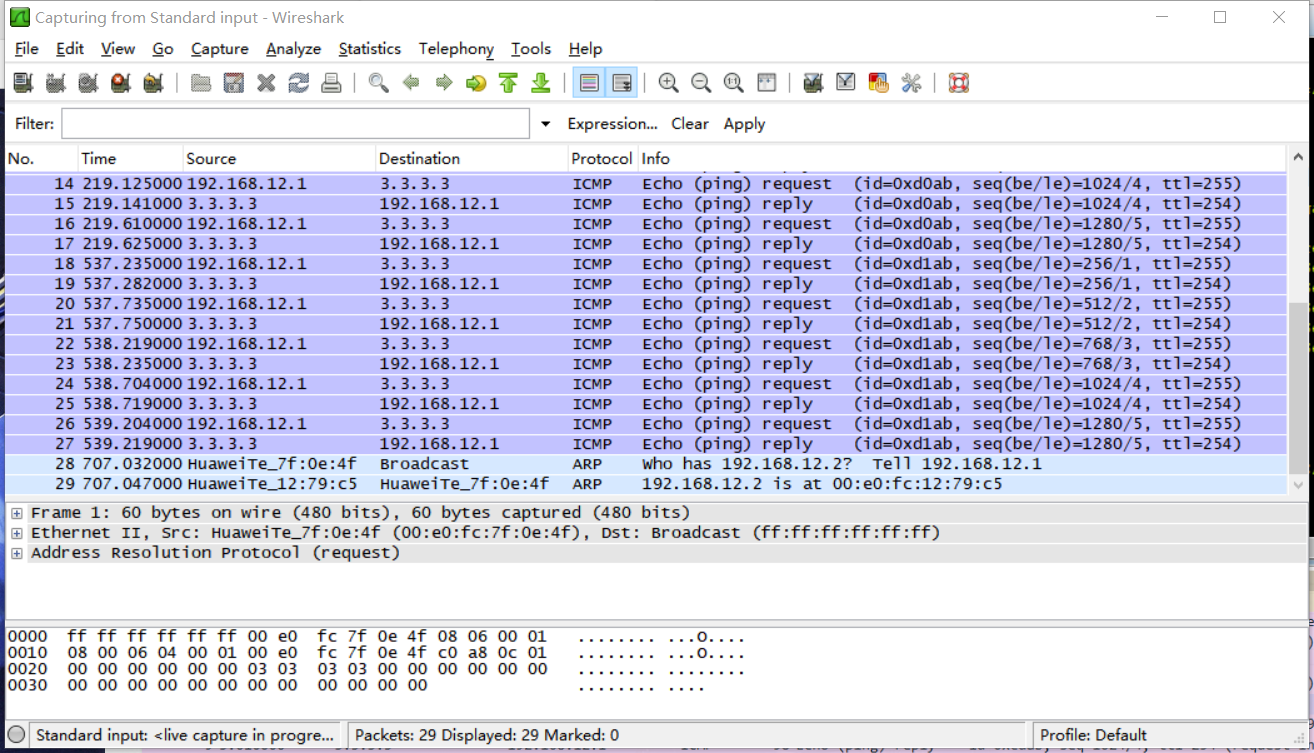Clear the display filter
Screen dimensions: 1314x753
click(690, 124)
